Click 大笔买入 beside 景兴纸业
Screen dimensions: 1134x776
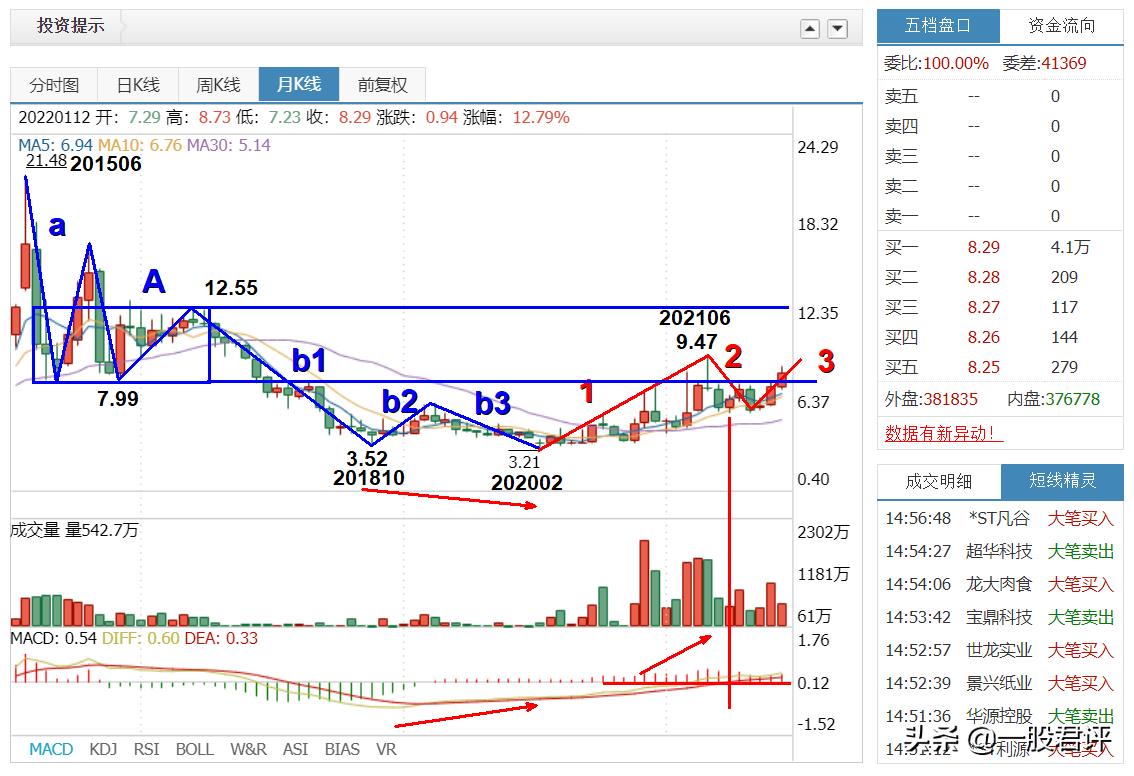click(x=1080, y=683)
